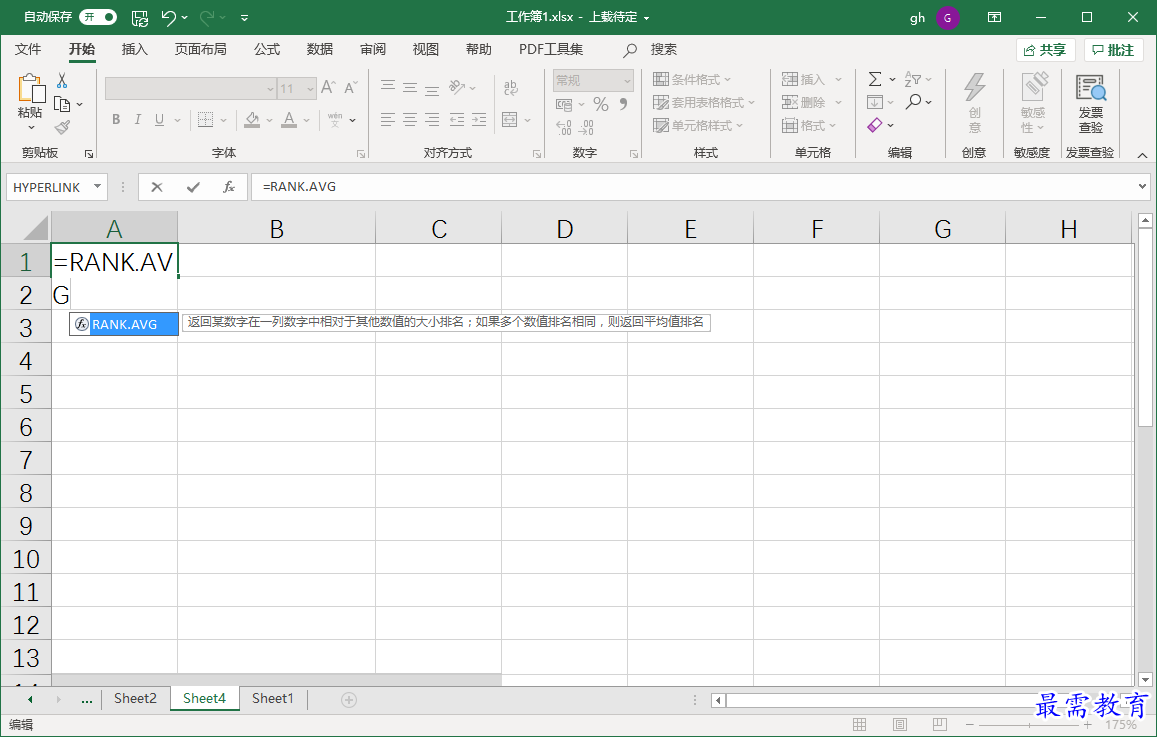Click the Insert Function fx icon
This screenshot has height=737, width=1157.
pos(229,187)
